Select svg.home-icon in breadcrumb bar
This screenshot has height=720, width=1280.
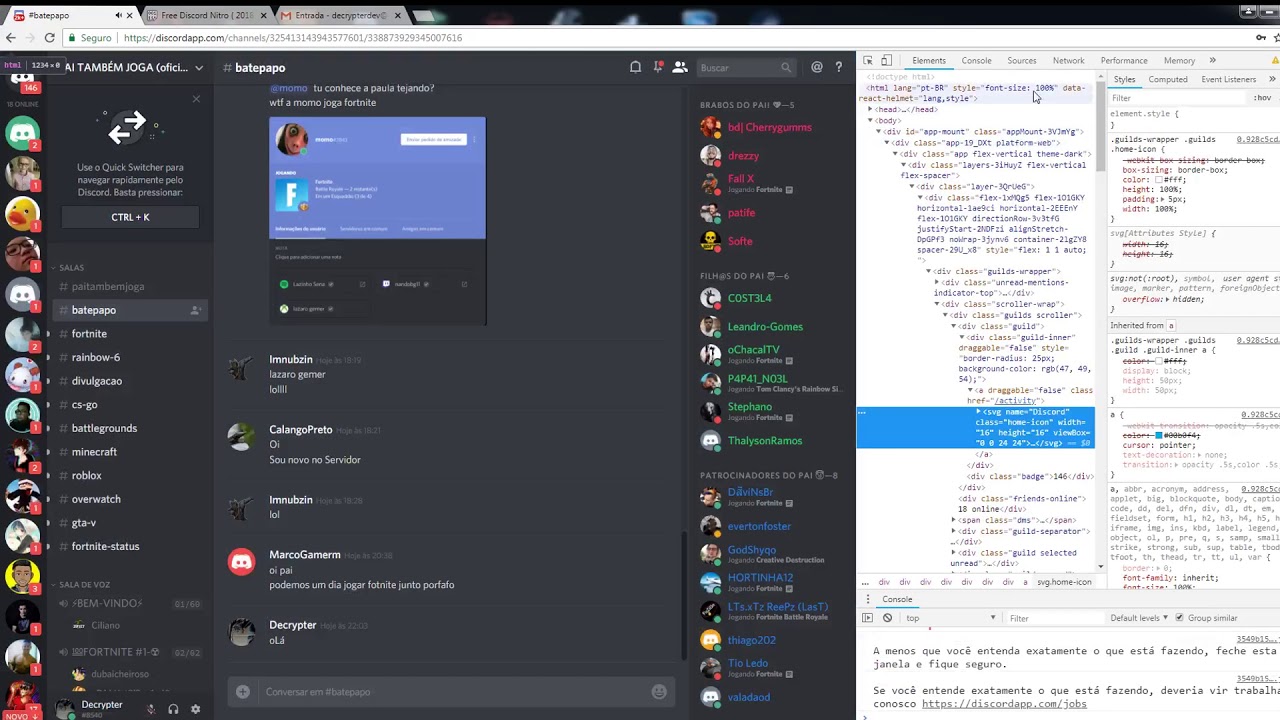tap(1063, 582)
